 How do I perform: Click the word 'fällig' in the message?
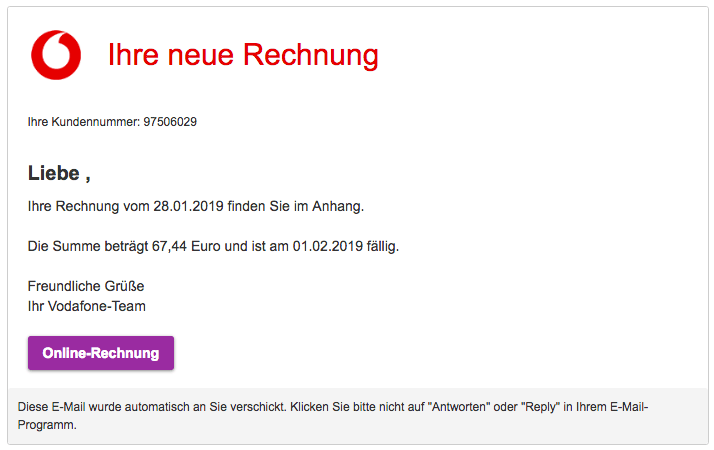pyautogui.click(x=382, y=246)
